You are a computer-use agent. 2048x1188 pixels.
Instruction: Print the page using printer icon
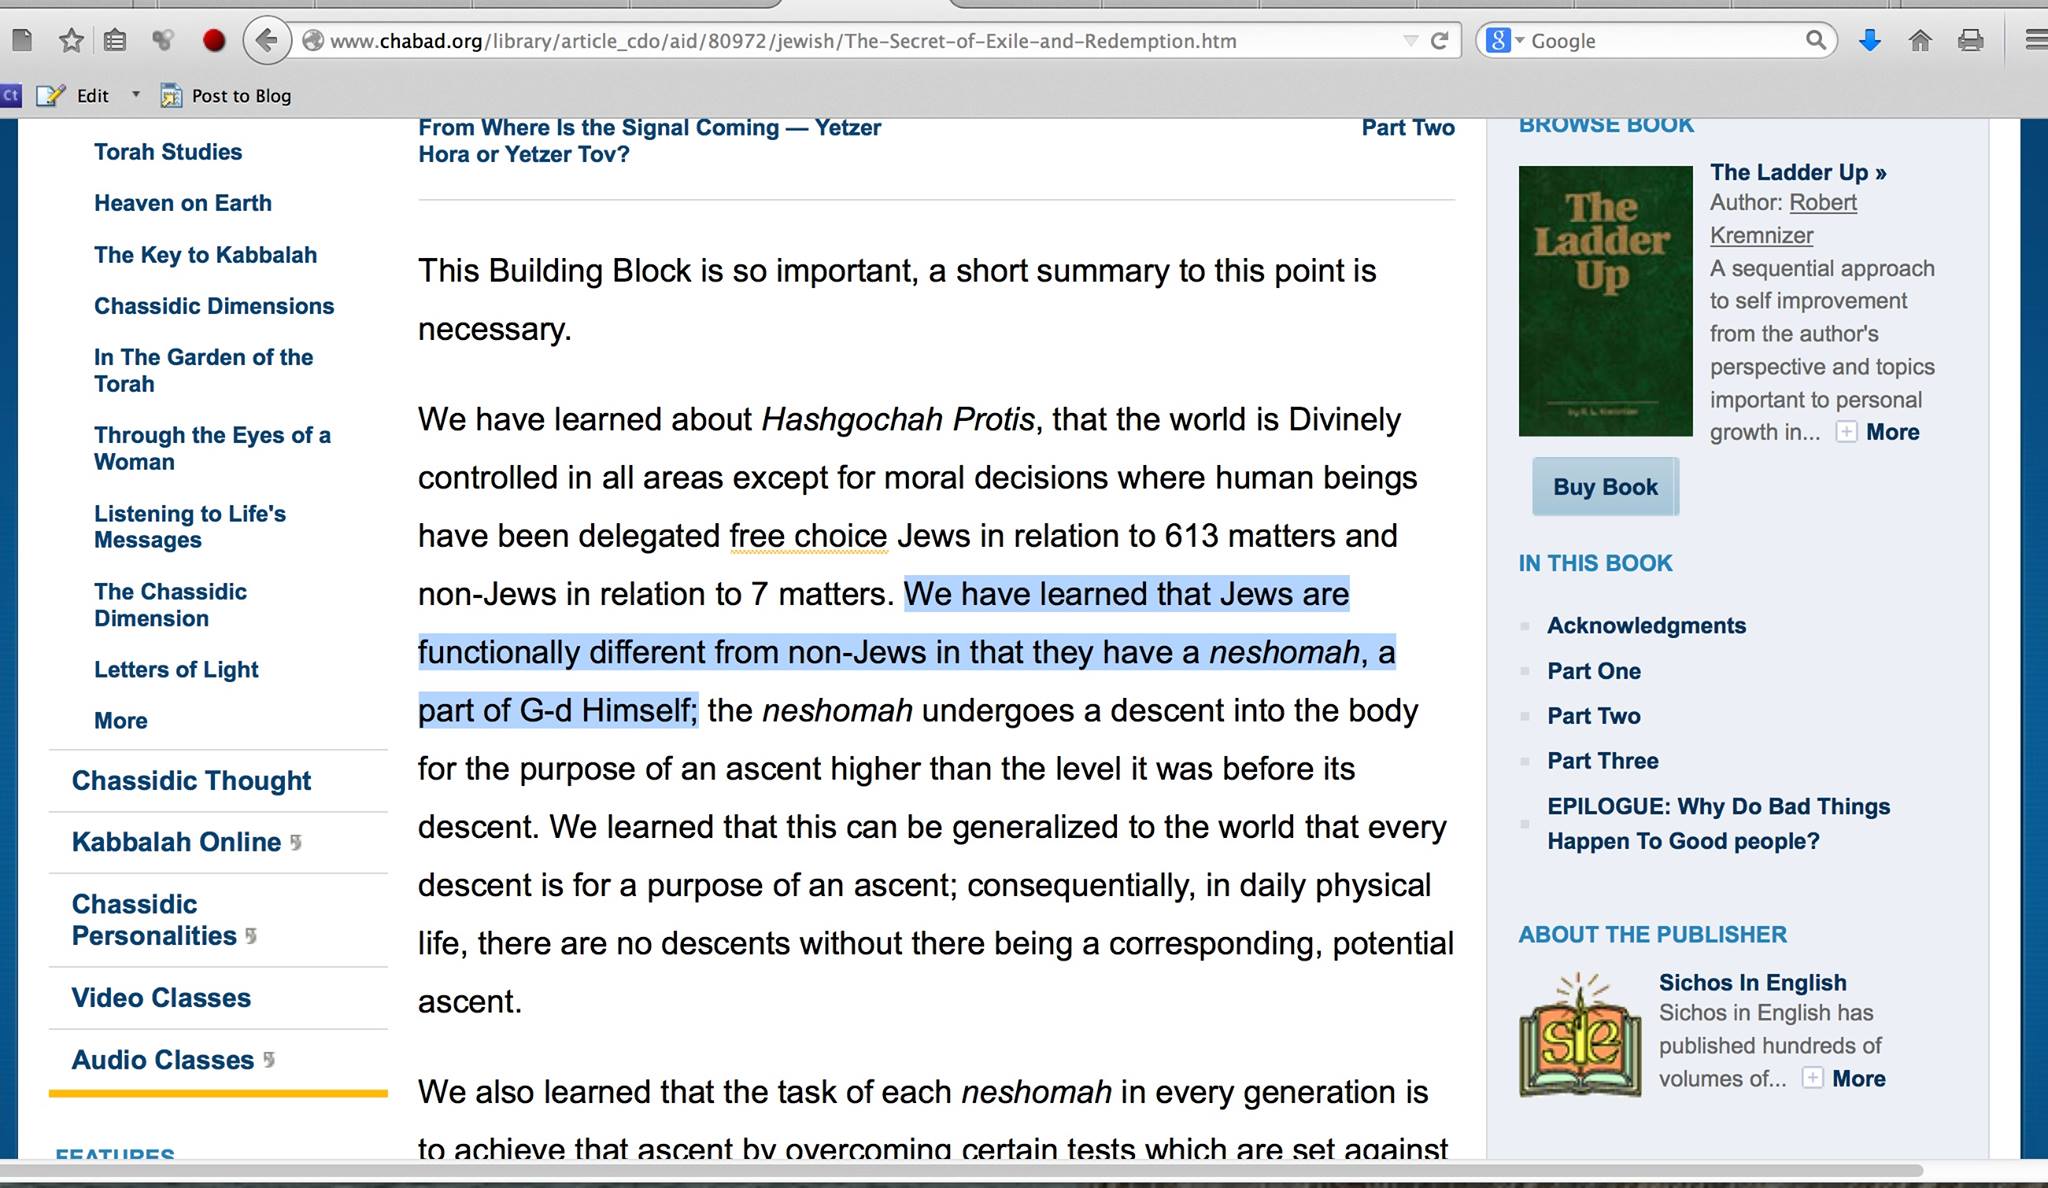(1970, 41)
